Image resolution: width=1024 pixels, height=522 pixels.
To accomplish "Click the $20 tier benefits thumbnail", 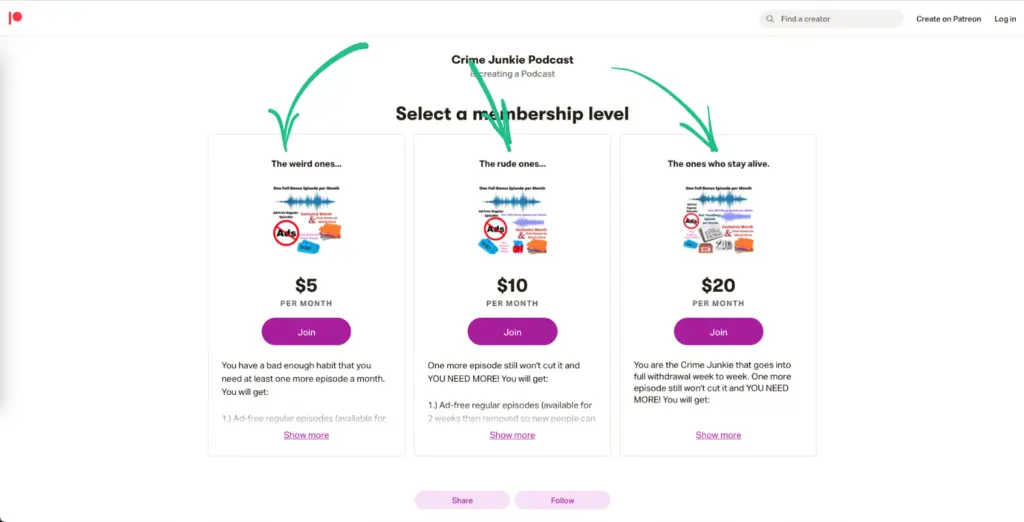I will coord(718,220).
